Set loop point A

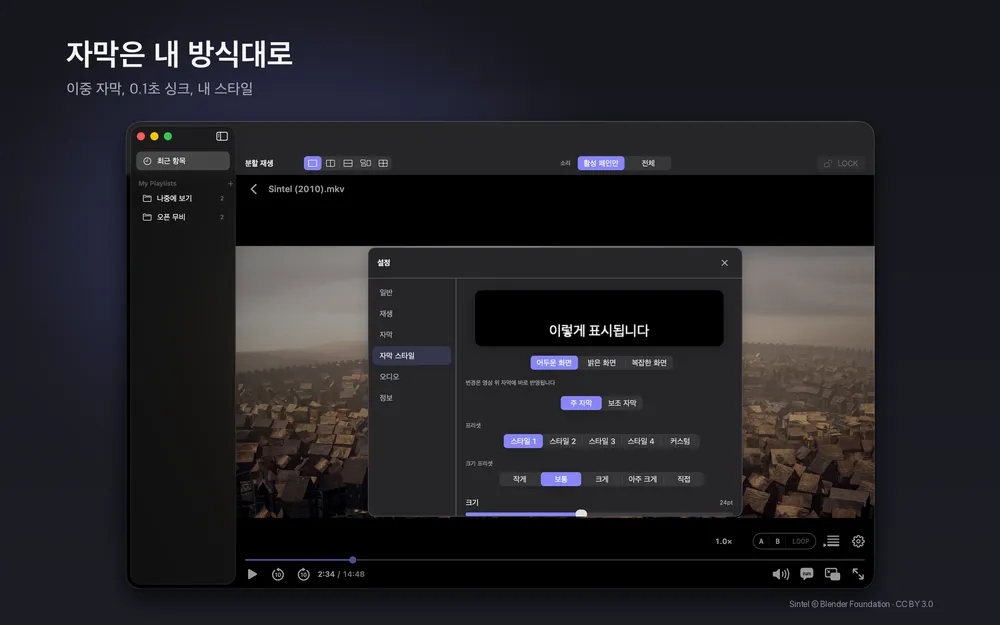click(761, 541)
